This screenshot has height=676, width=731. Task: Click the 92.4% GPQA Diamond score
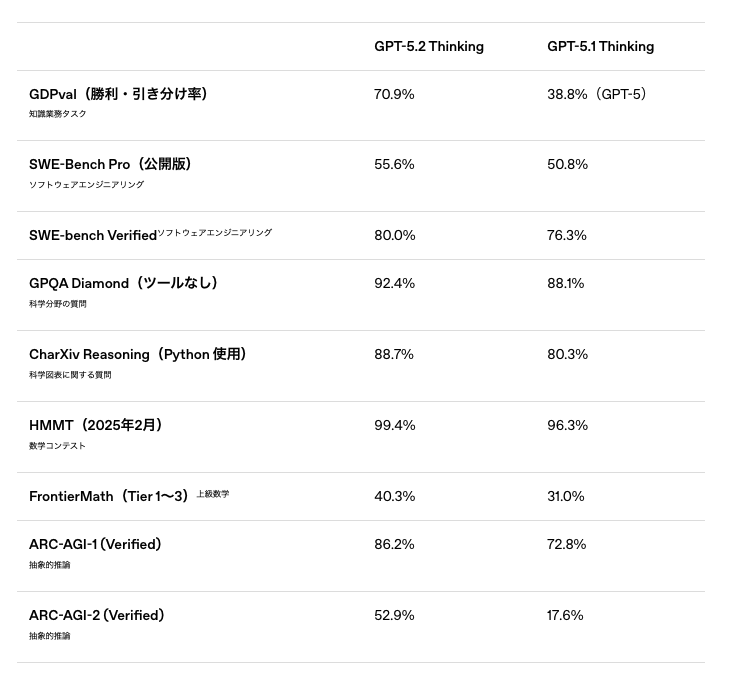(x=394, y=284)
